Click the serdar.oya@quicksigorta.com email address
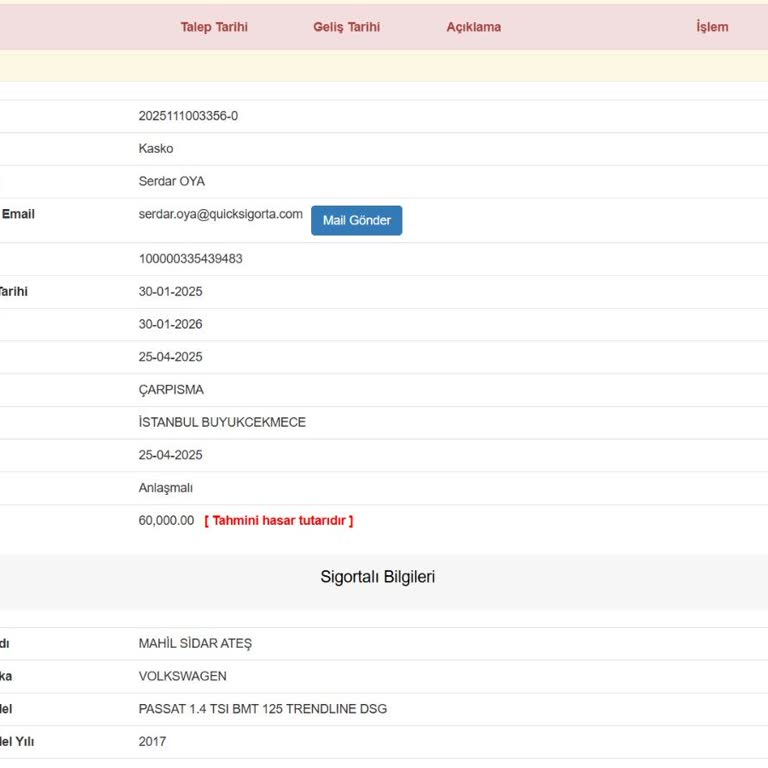Viewport: 768px width, 768px height. click(220, 214)
